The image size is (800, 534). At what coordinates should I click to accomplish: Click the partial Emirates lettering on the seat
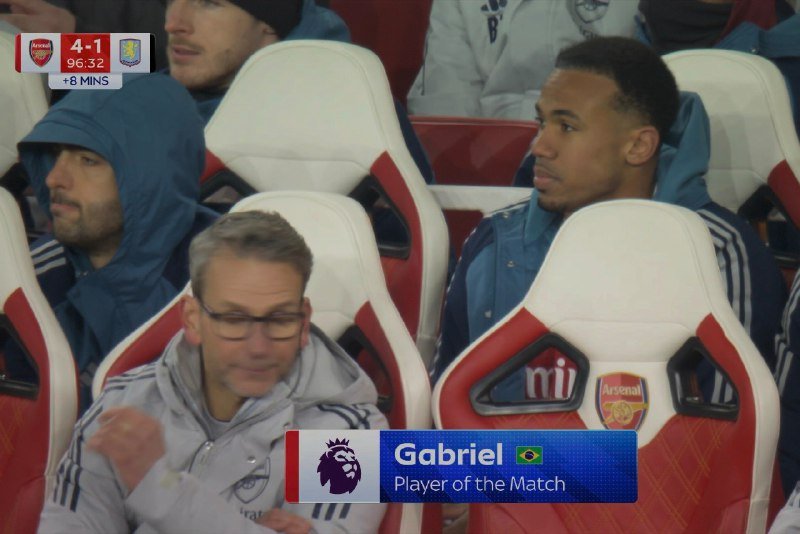[x=551, y=378]
